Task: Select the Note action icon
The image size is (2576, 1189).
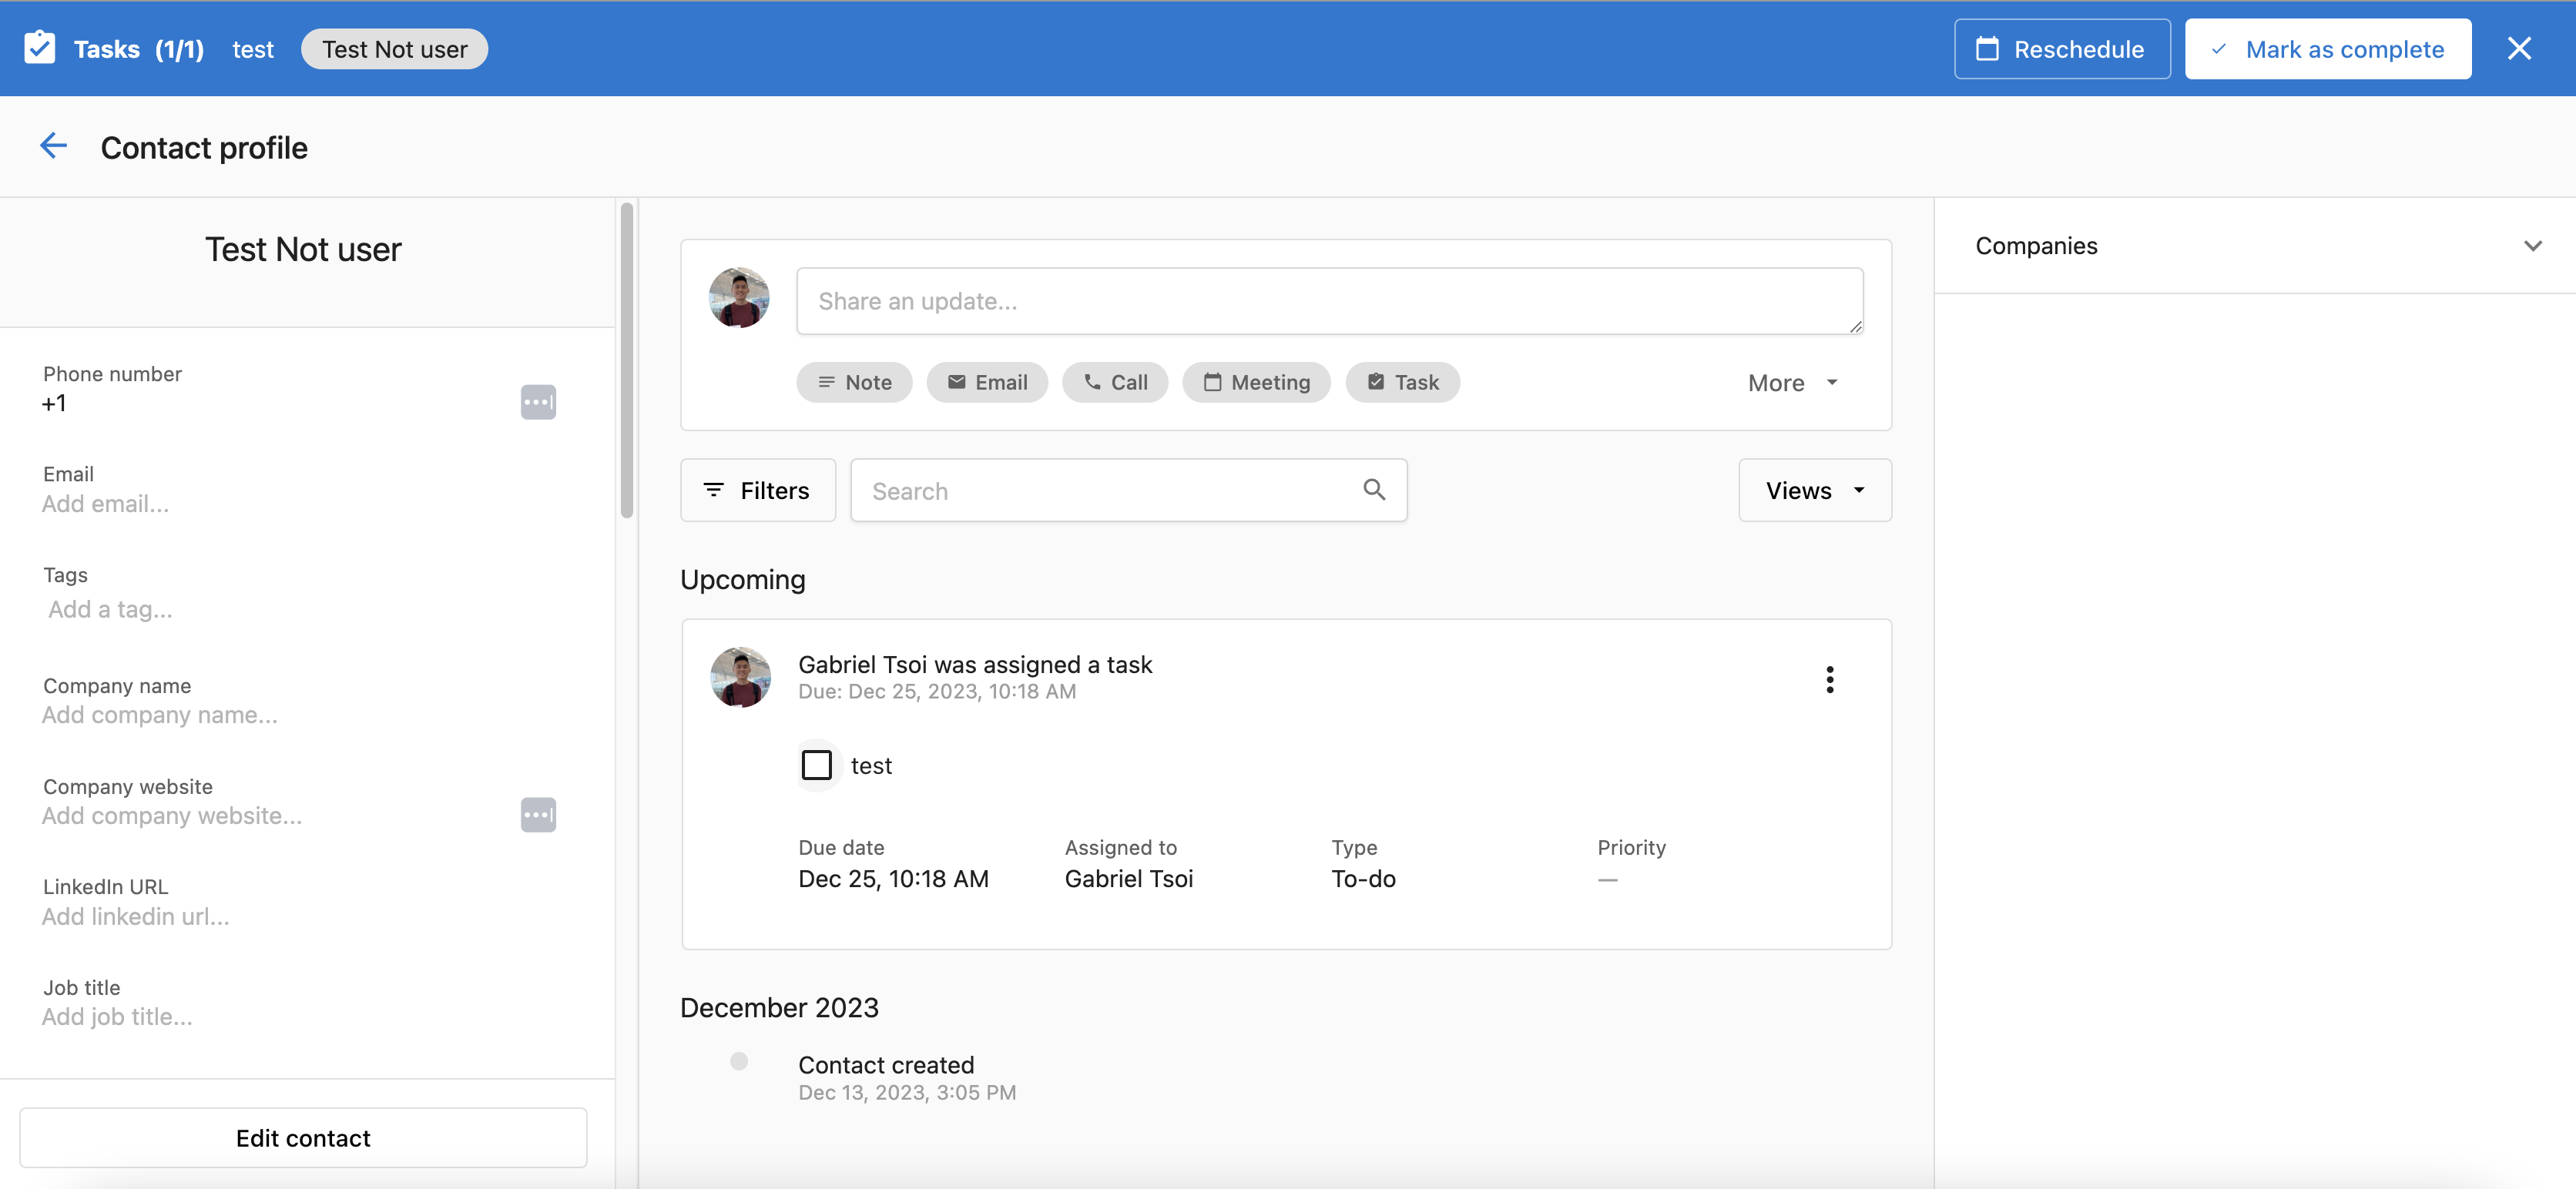Action: [x=854, y=382]
